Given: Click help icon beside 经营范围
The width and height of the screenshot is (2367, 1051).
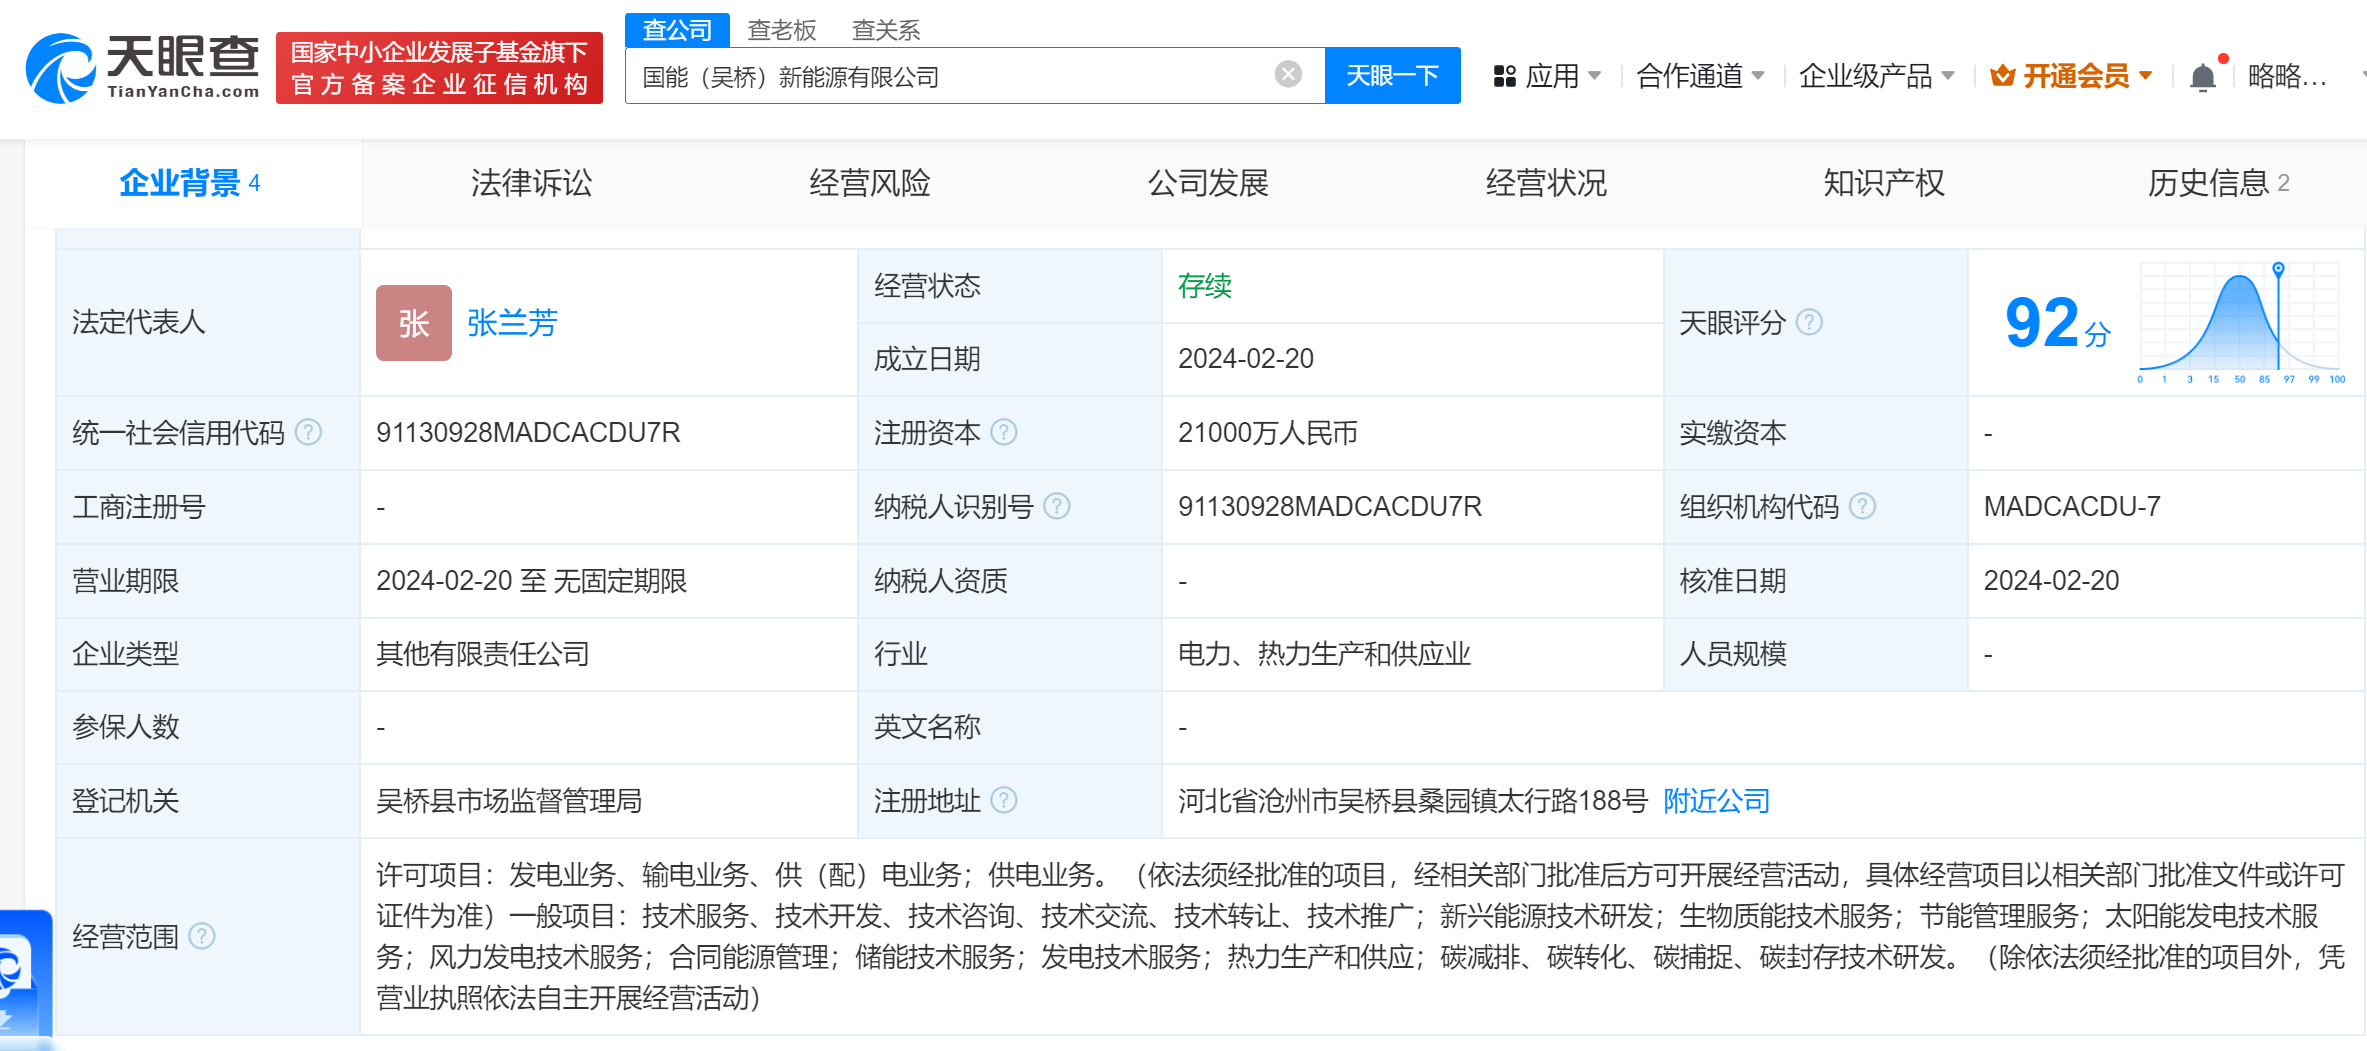Looking at the screenshot, I should point(202,936).
